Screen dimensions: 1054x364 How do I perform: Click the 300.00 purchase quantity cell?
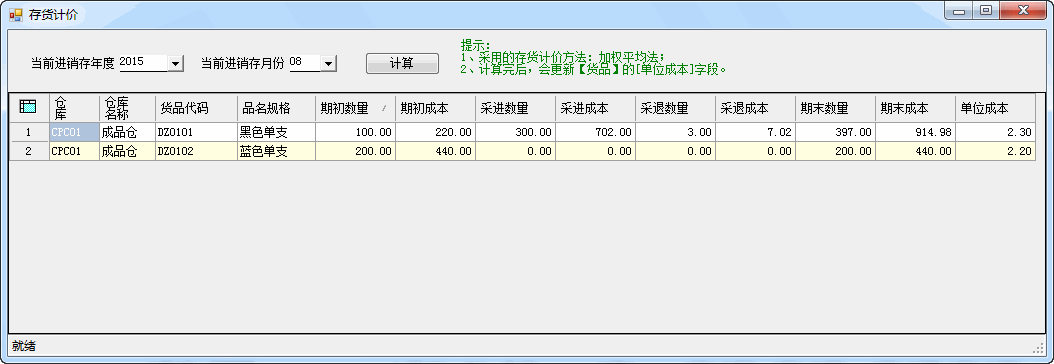[x=516, y=132]
